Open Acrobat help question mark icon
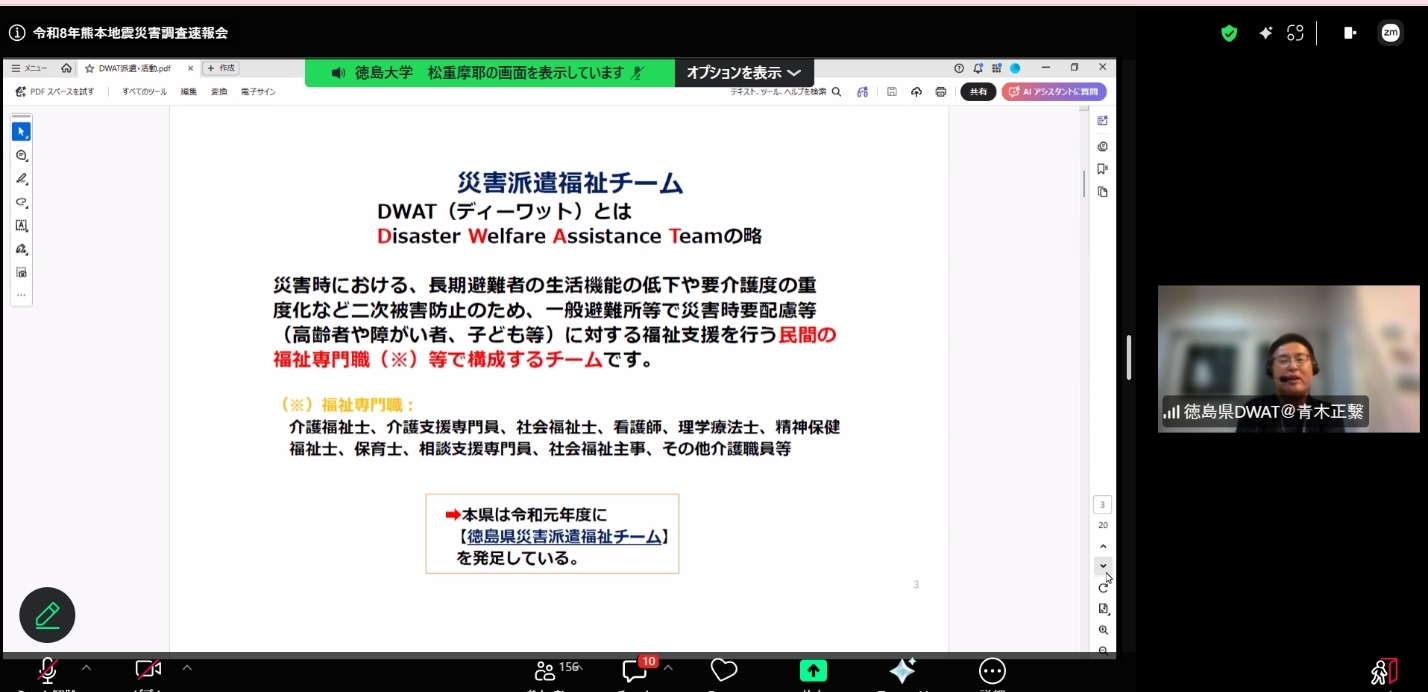Image resolution: width=1428 pixels, height=692 pixels. tap(959, 68)
